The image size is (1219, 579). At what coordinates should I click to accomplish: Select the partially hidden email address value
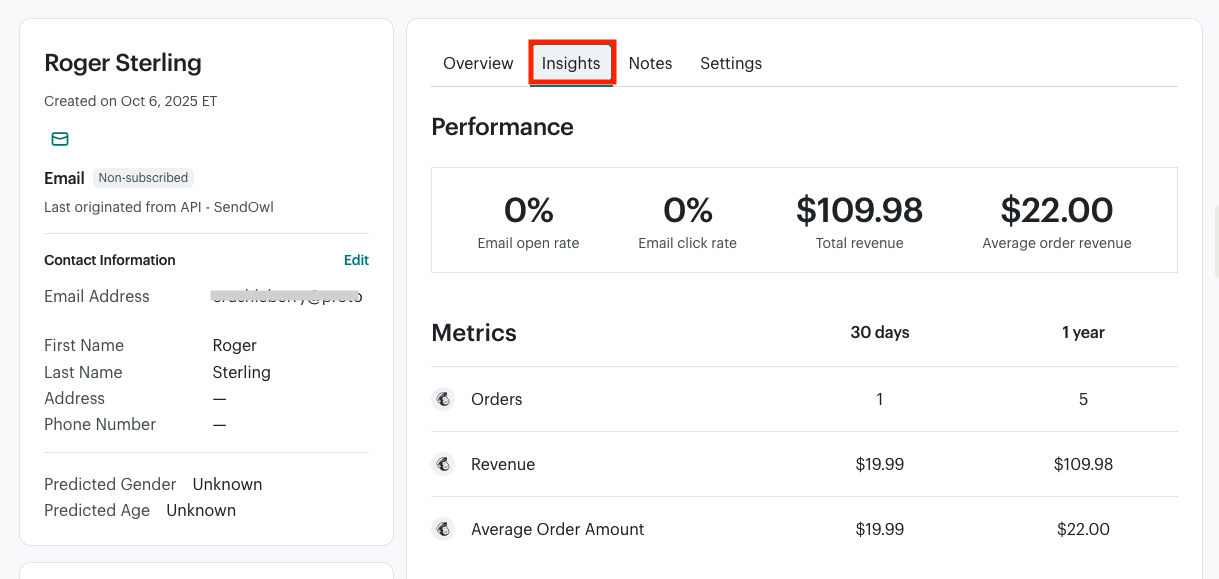pos(287,296)
